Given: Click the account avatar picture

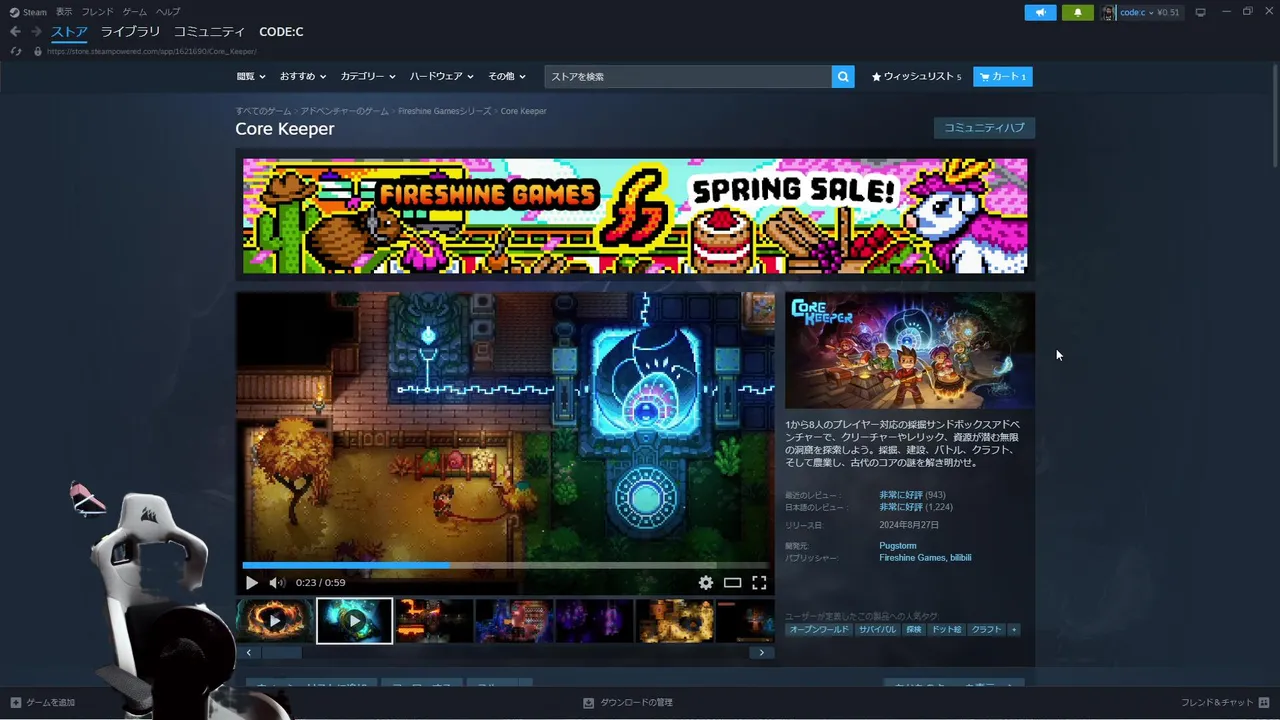Looking at the screenshot, I should pyautogui.click(x=1109, y=12).
